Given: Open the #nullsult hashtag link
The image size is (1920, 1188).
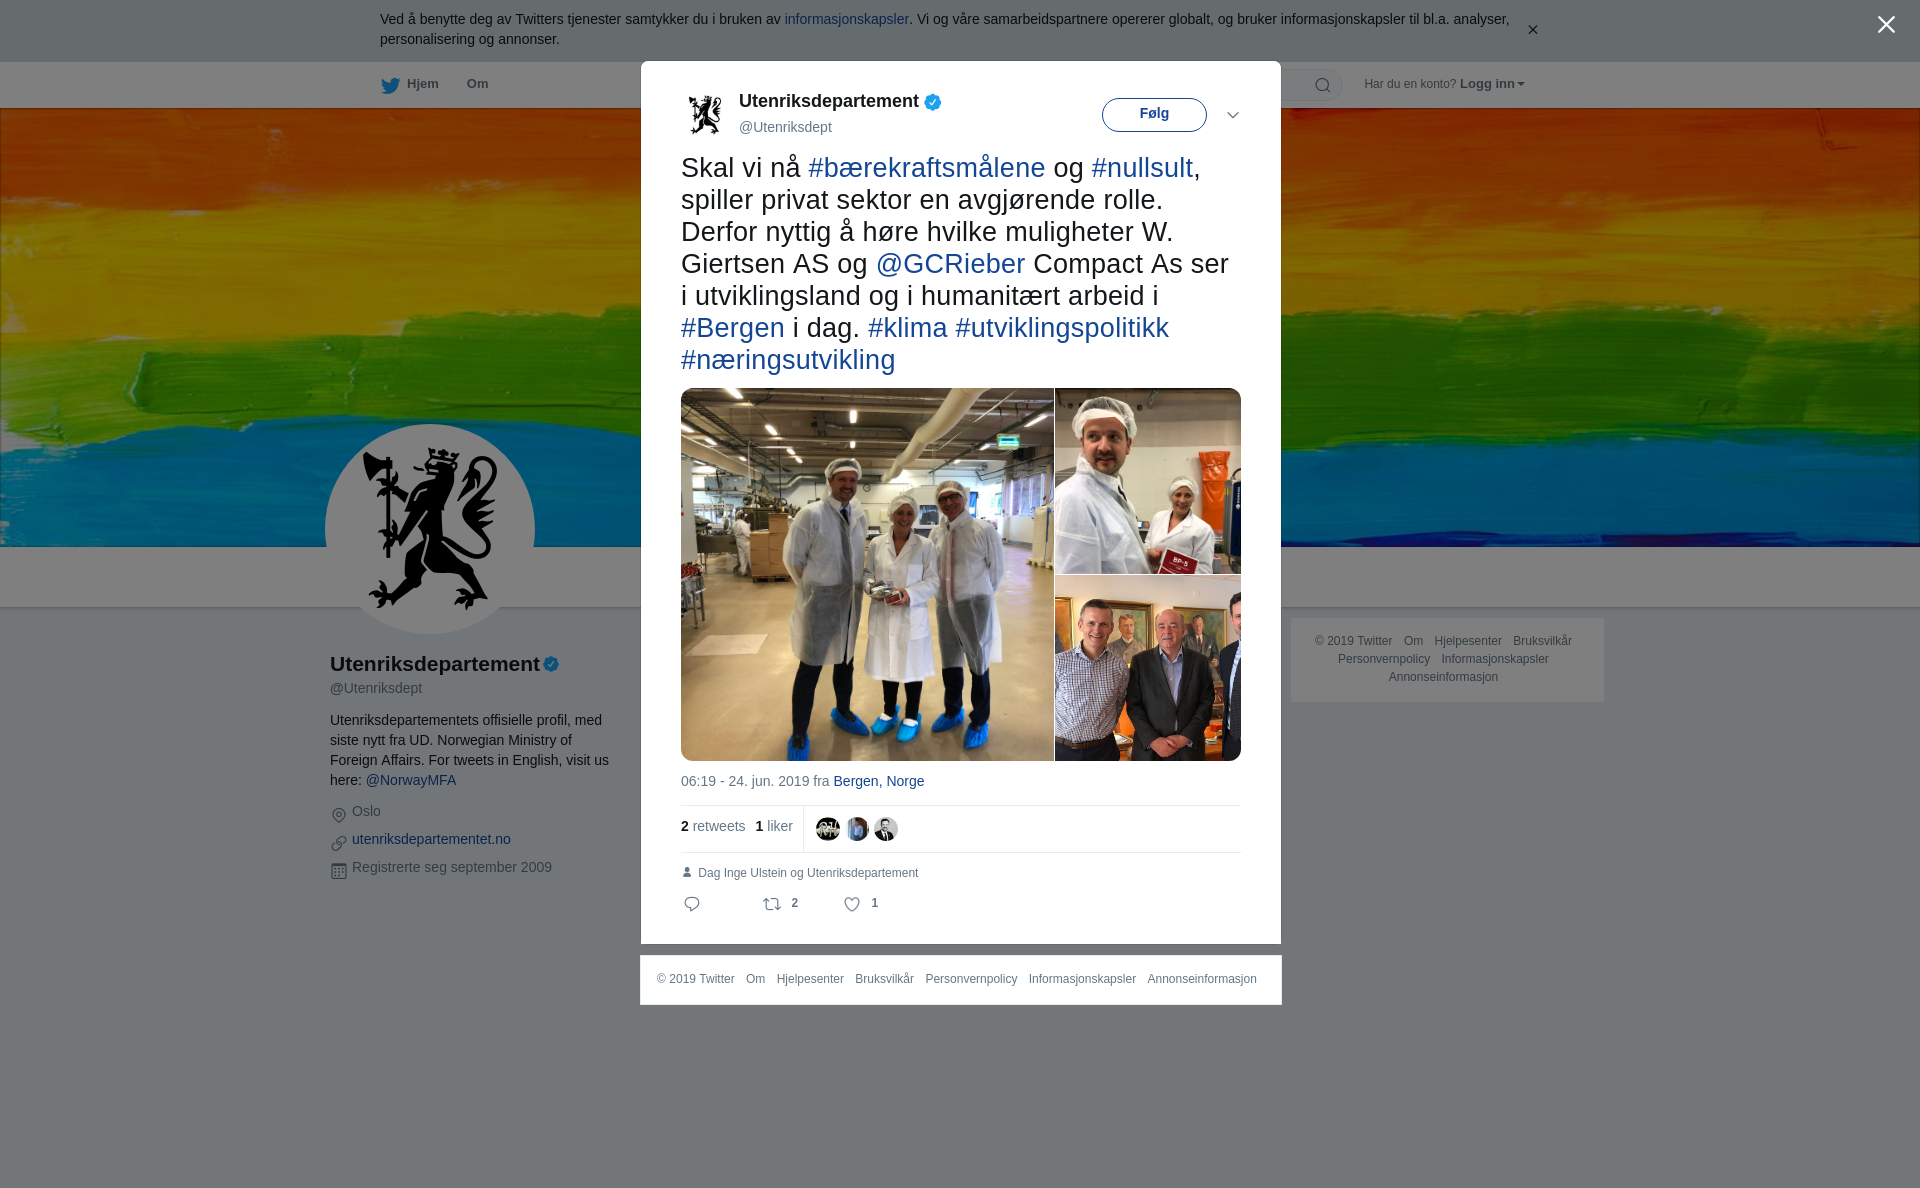Looking at the screenshot, I should click(1142, 168).
